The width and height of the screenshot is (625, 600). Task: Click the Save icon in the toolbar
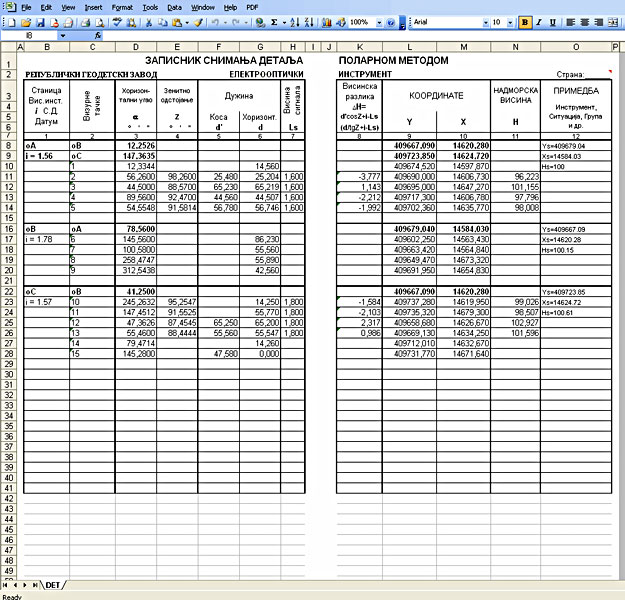click(x=39, y=21)
